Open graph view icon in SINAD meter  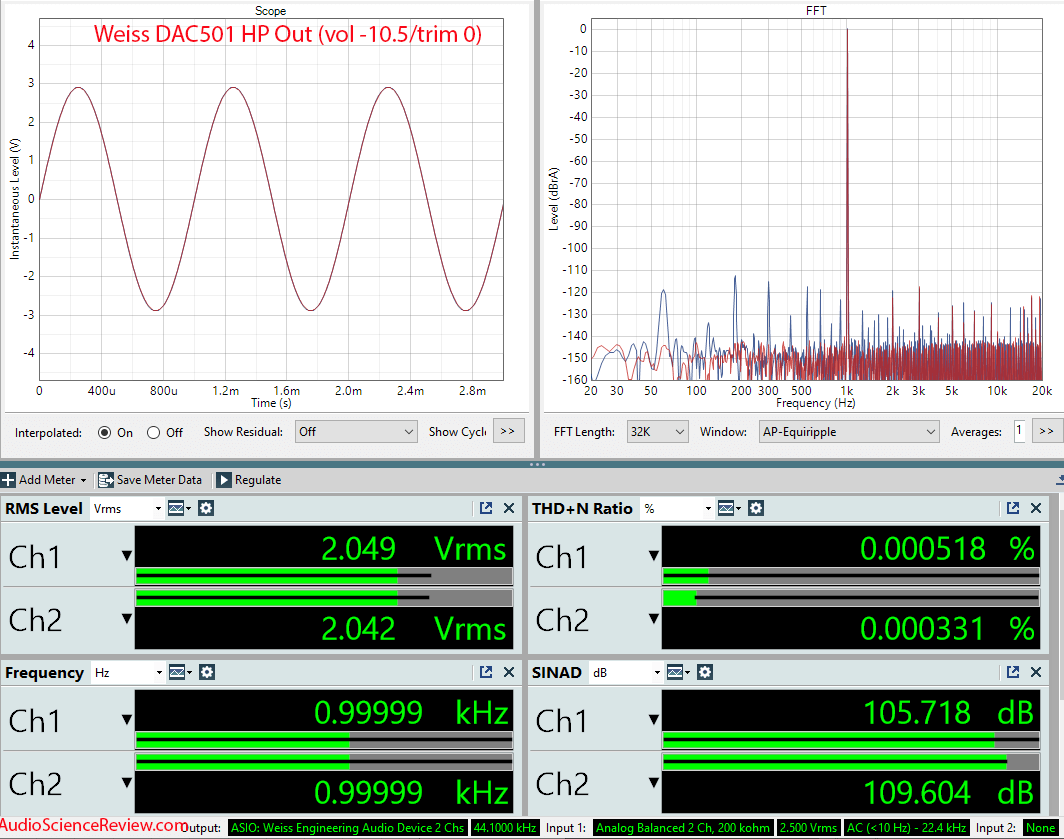pos(675,673)
